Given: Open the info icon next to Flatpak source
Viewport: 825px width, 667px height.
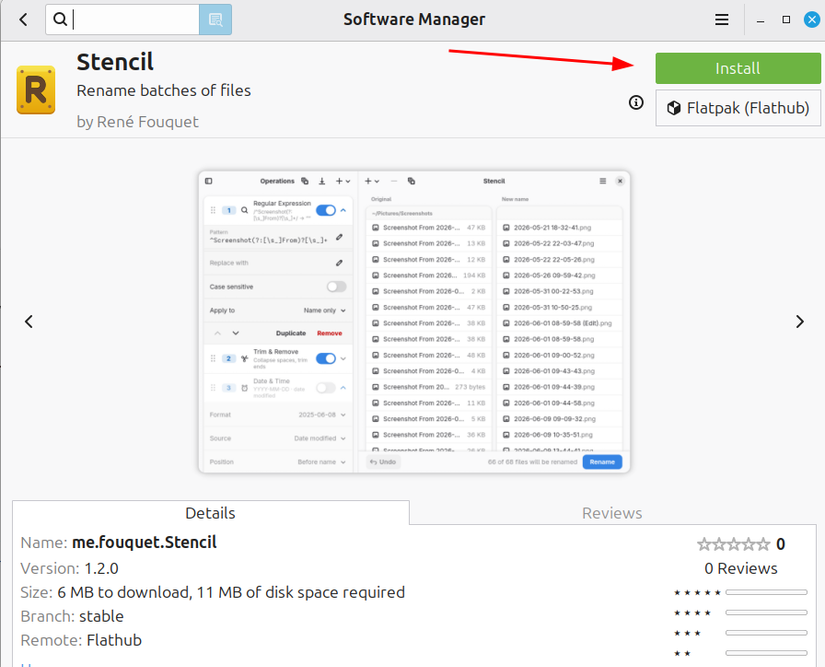Looking at the screenshot, I should point(636,103).
